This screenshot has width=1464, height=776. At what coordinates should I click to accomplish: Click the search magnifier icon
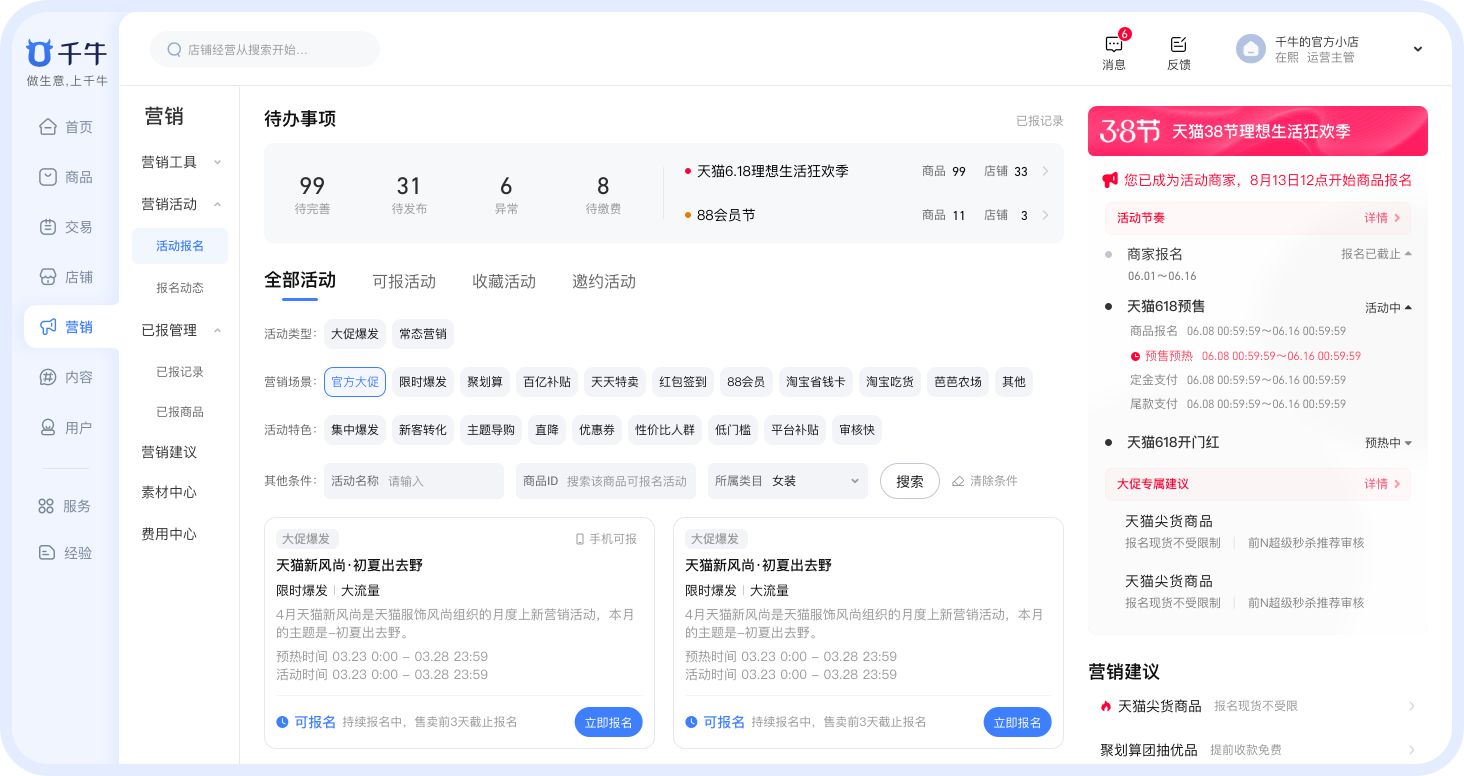click(174, 49)
